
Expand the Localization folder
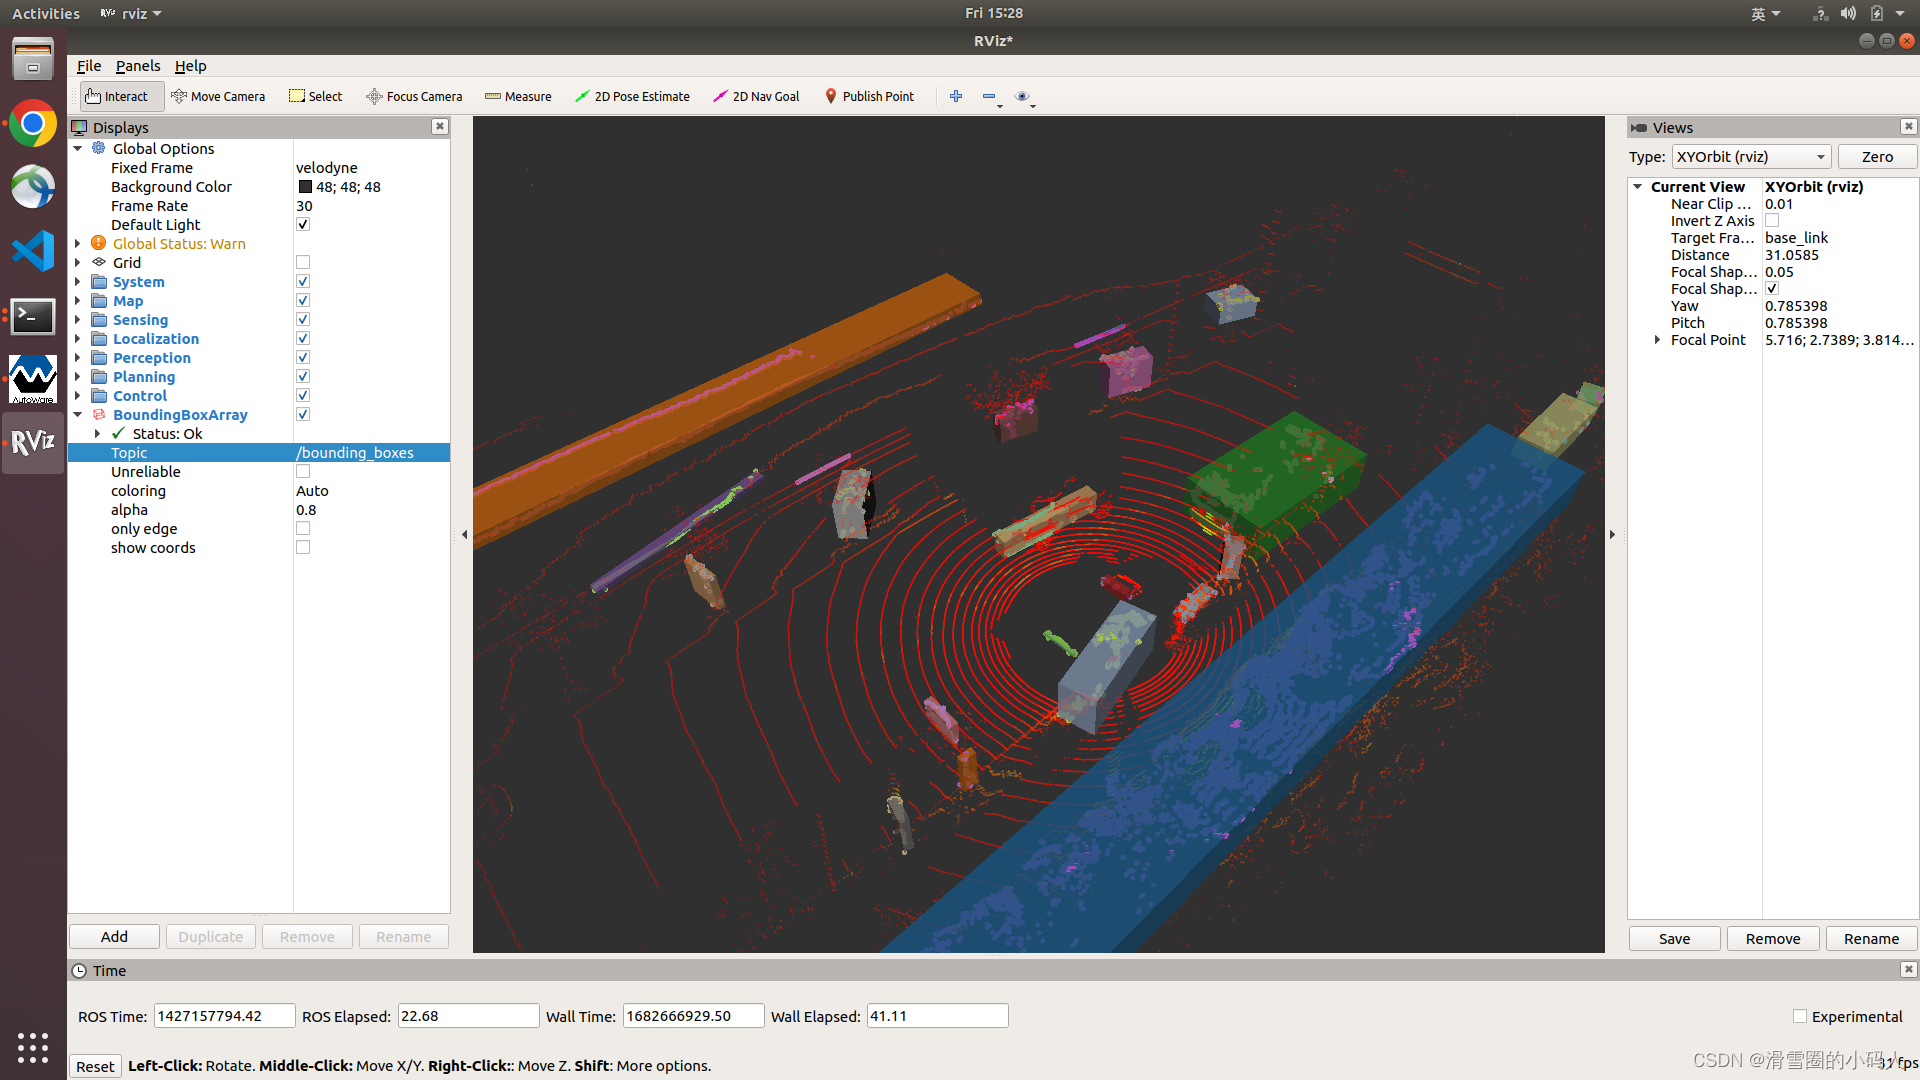point(78,338)
